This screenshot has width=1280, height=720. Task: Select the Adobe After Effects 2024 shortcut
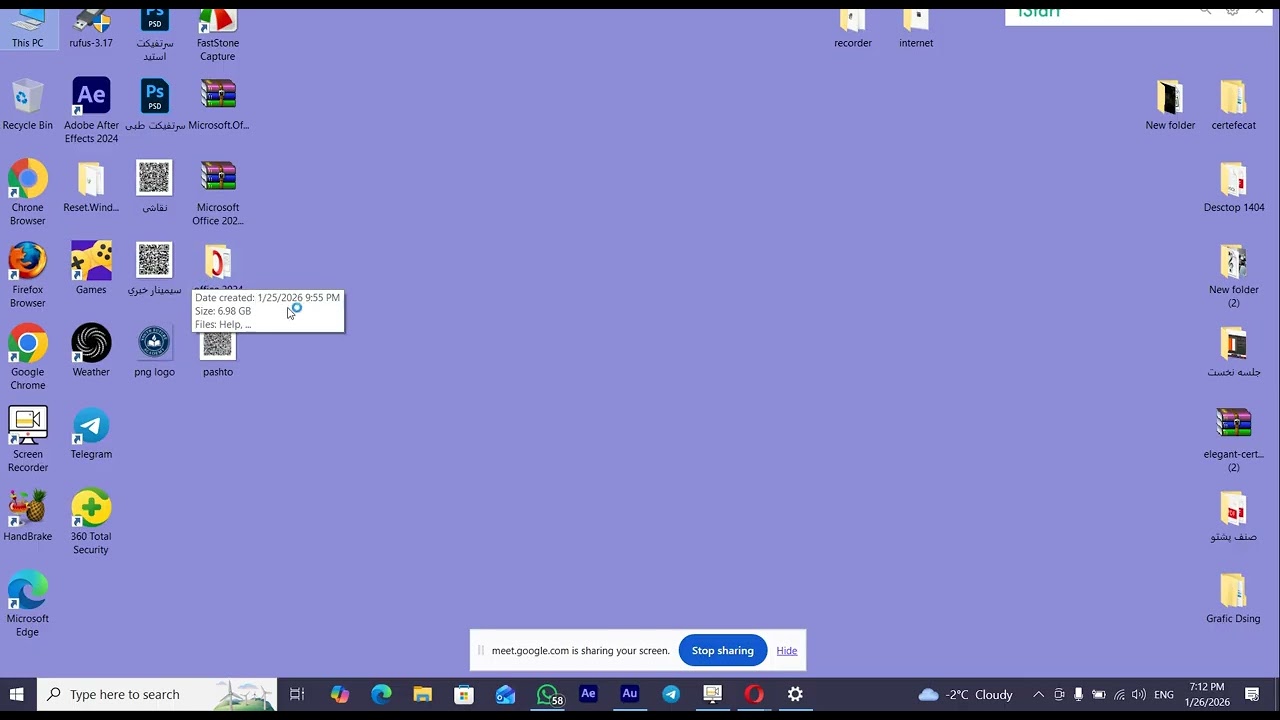pyautogui.click(x=91, y=111)
